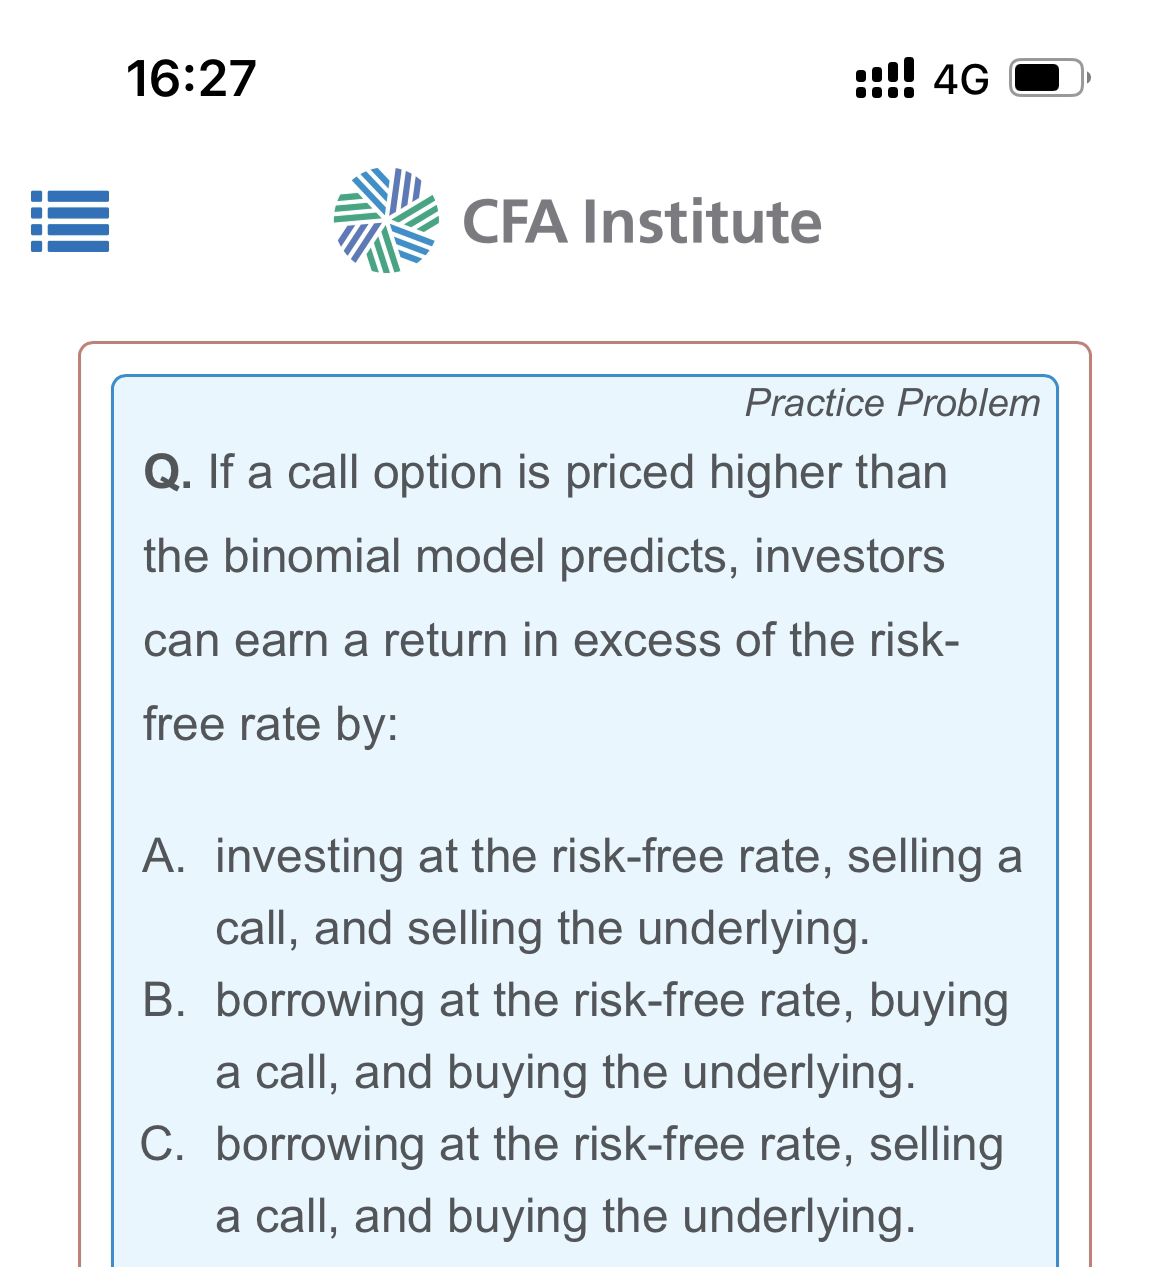The image size is (1170, 1267).
Task: Tap the bold Q. question marker
Action: click(168, 473)
